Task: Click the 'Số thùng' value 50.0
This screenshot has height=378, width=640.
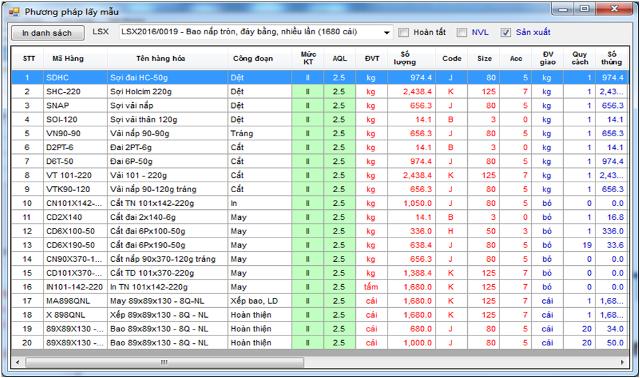Action: coord(611,342)
